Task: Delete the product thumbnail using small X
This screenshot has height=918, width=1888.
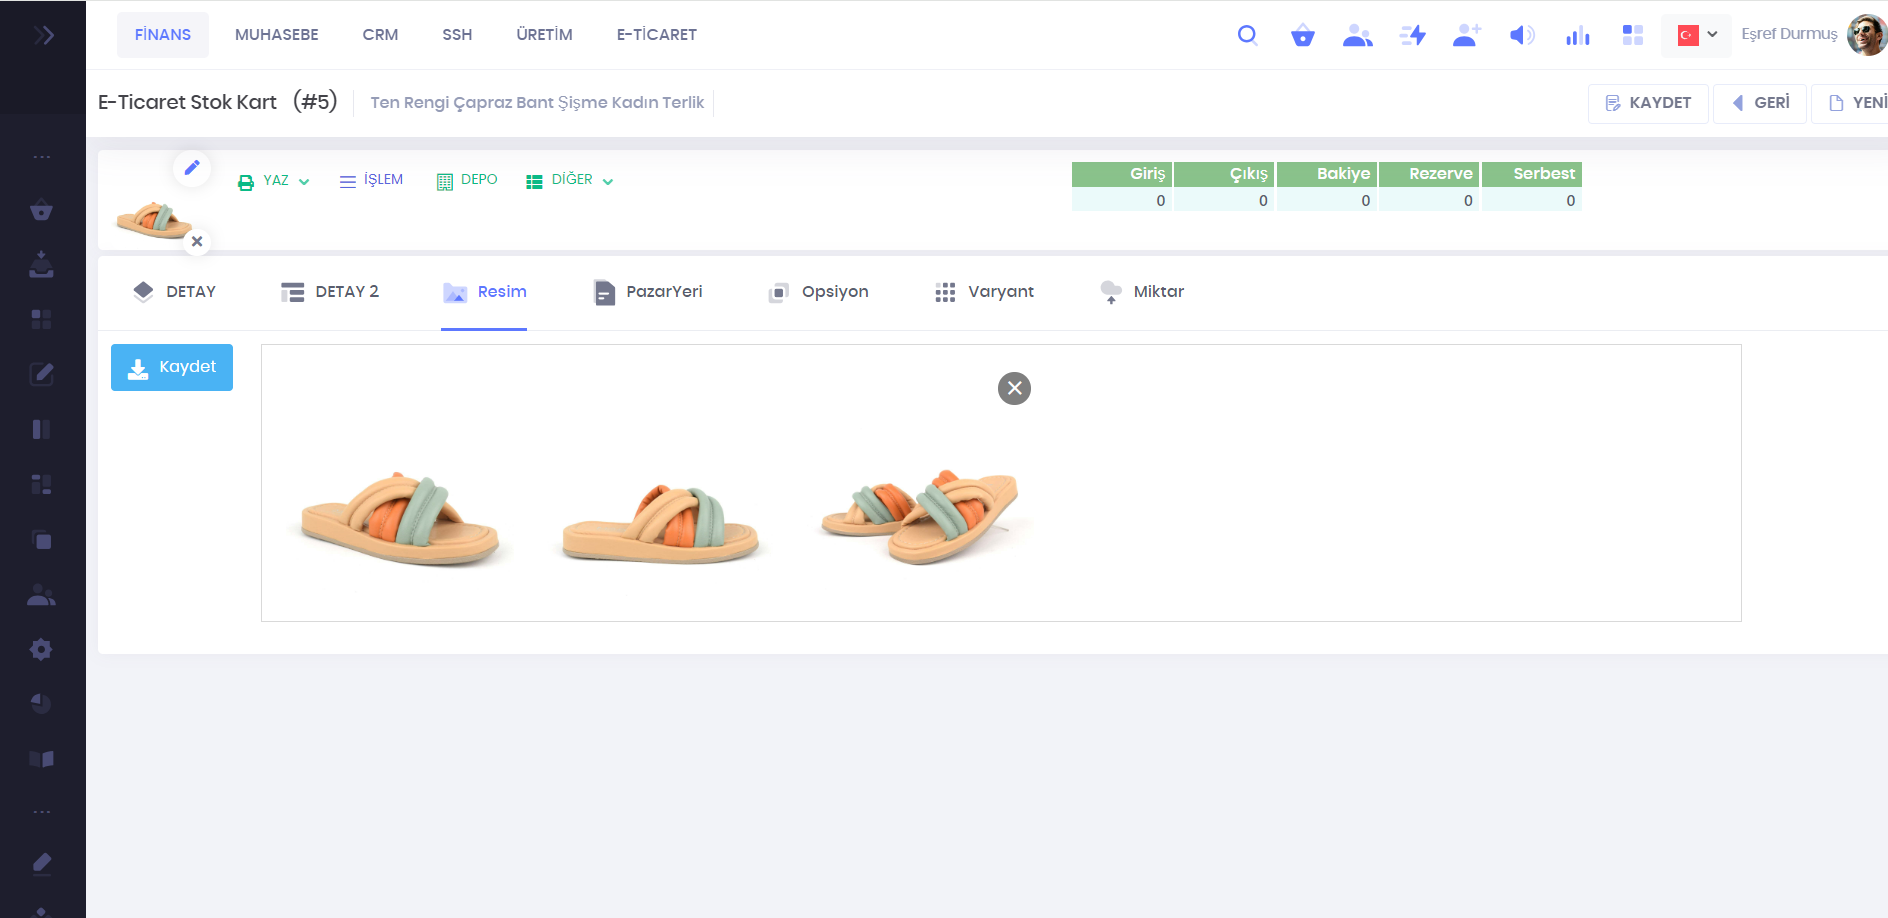Action: point(197,241)
